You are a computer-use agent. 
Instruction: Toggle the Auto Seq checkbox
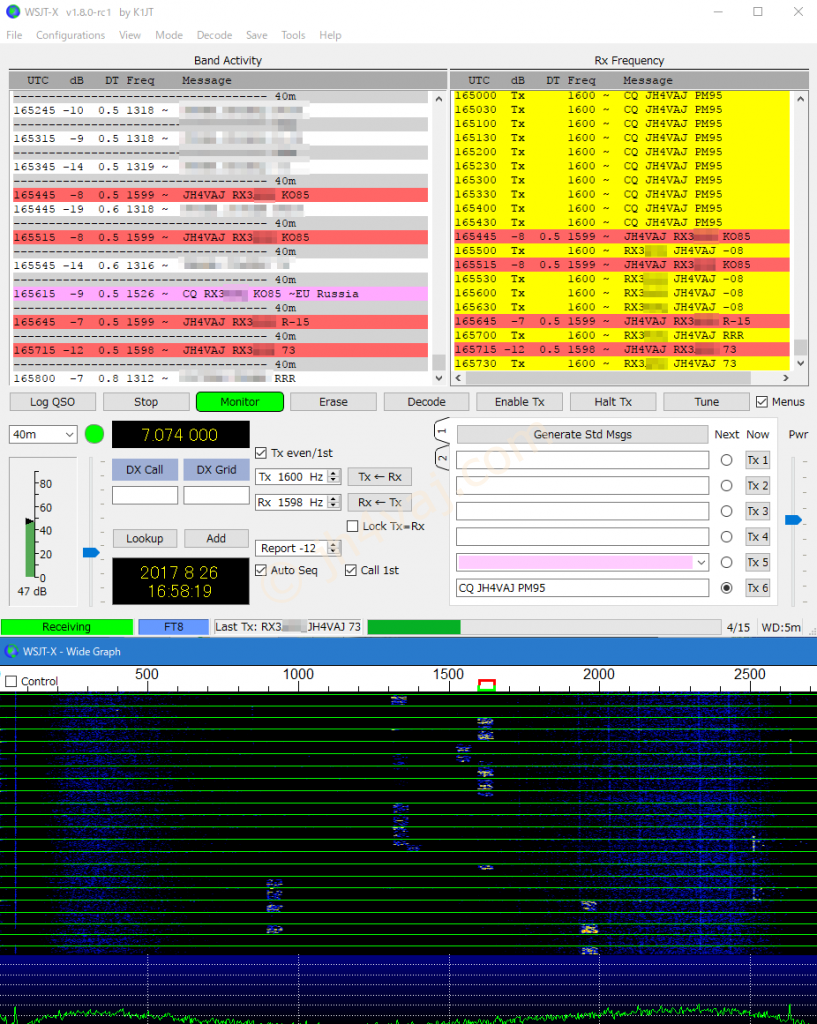(261, 570)
